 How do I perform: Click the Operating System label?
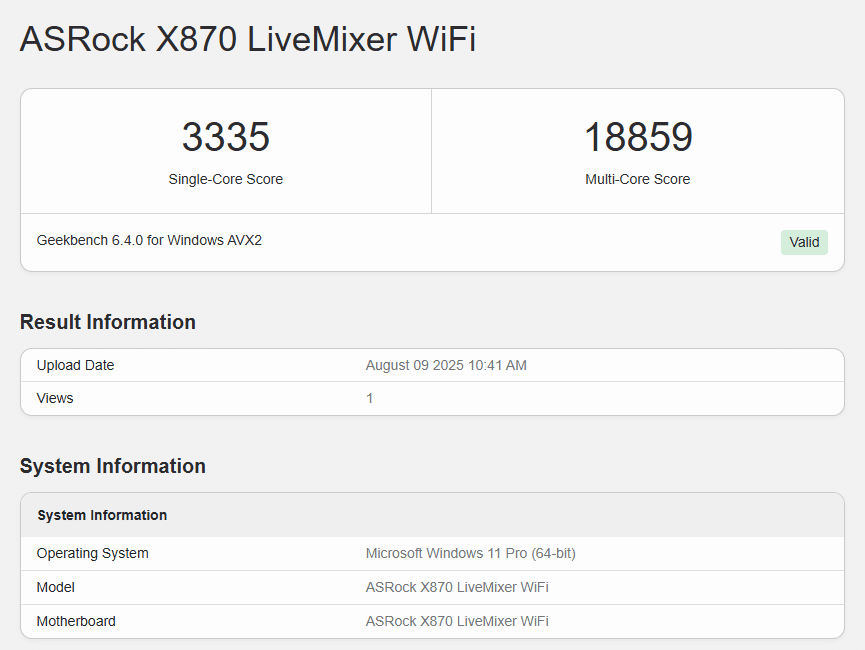pyautogui.click(x=92, y=553)
